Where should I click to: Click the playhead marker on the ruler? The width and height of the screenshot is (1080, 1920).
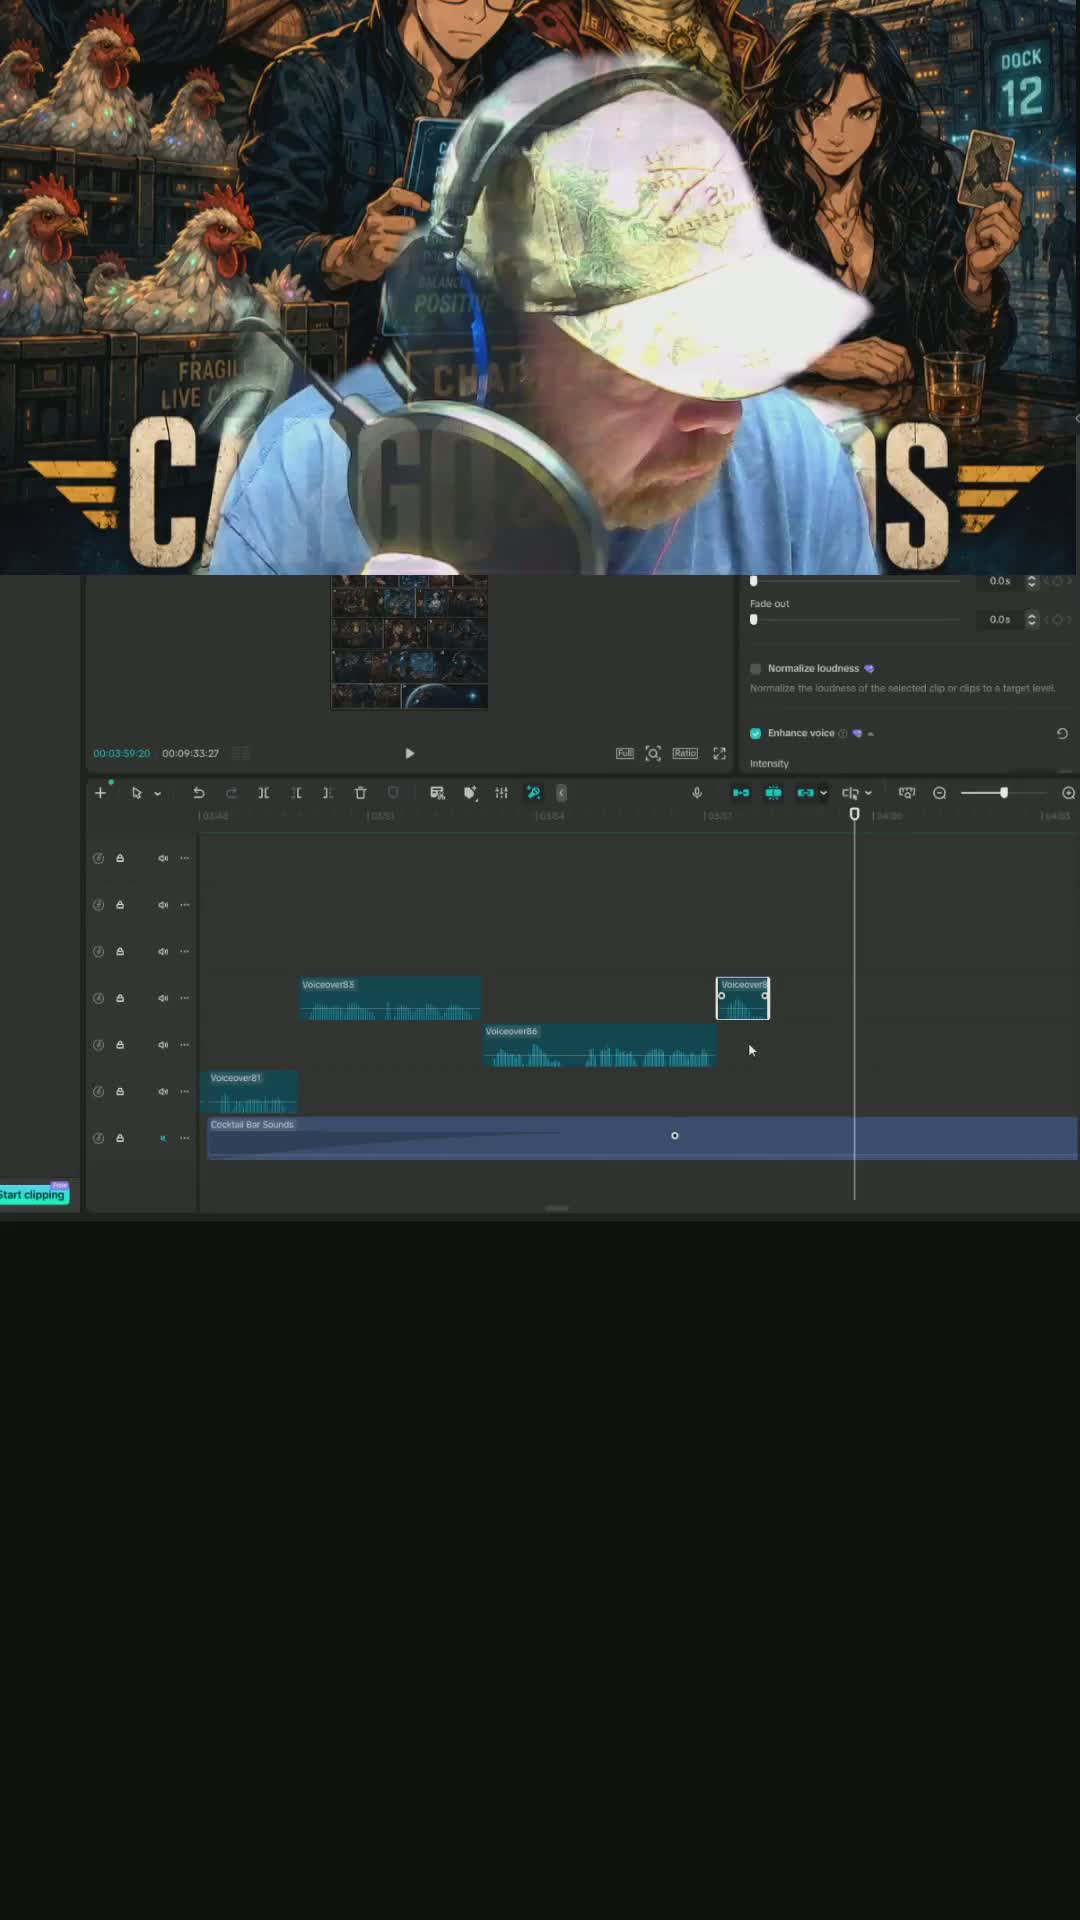click(x=854, y=814)
